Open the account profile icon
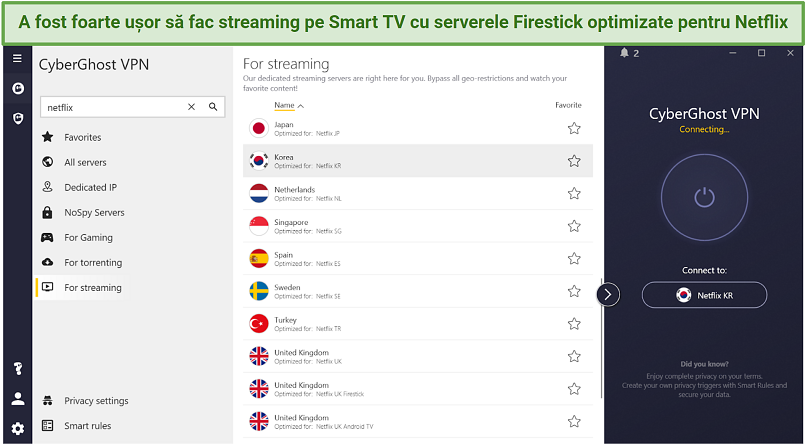 18,399
